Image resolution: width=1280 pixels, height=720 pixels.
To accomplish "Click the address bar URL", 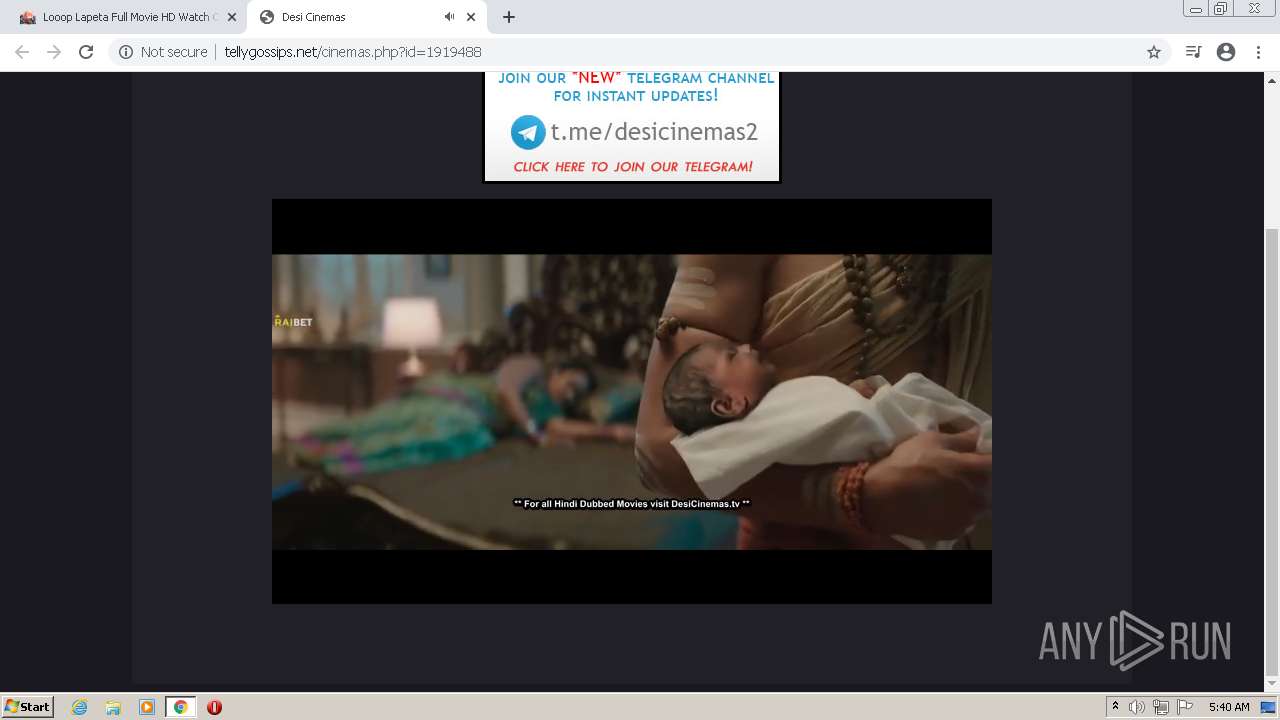I will [x=353, y=52].
